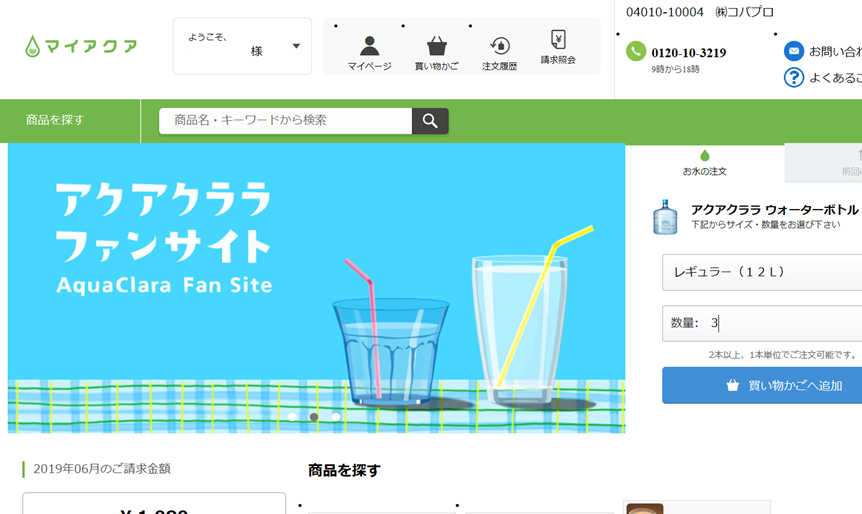
Task: Switch to the お水の注文 tab
Action: pos(705,163)
